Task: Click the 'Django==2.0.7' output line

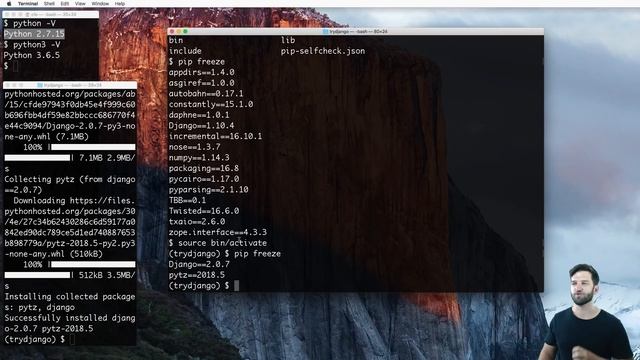Action: coord(199,264)
